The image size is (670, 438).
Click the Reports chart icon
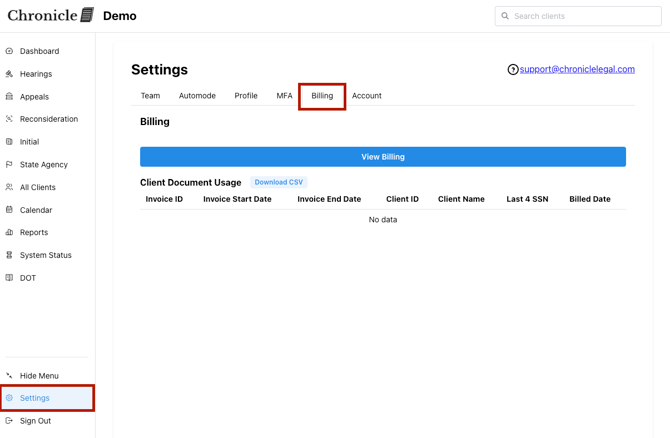(10, 232)
